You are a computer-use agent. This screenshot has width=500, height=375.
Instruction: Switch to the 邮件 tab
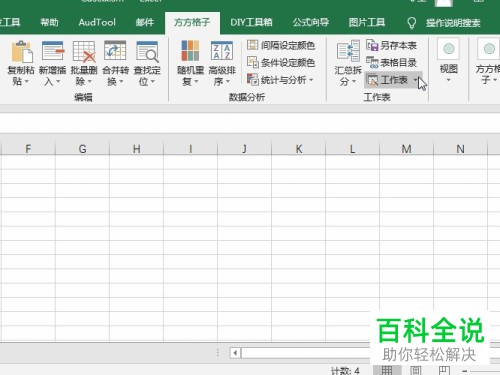click(145, 22)
